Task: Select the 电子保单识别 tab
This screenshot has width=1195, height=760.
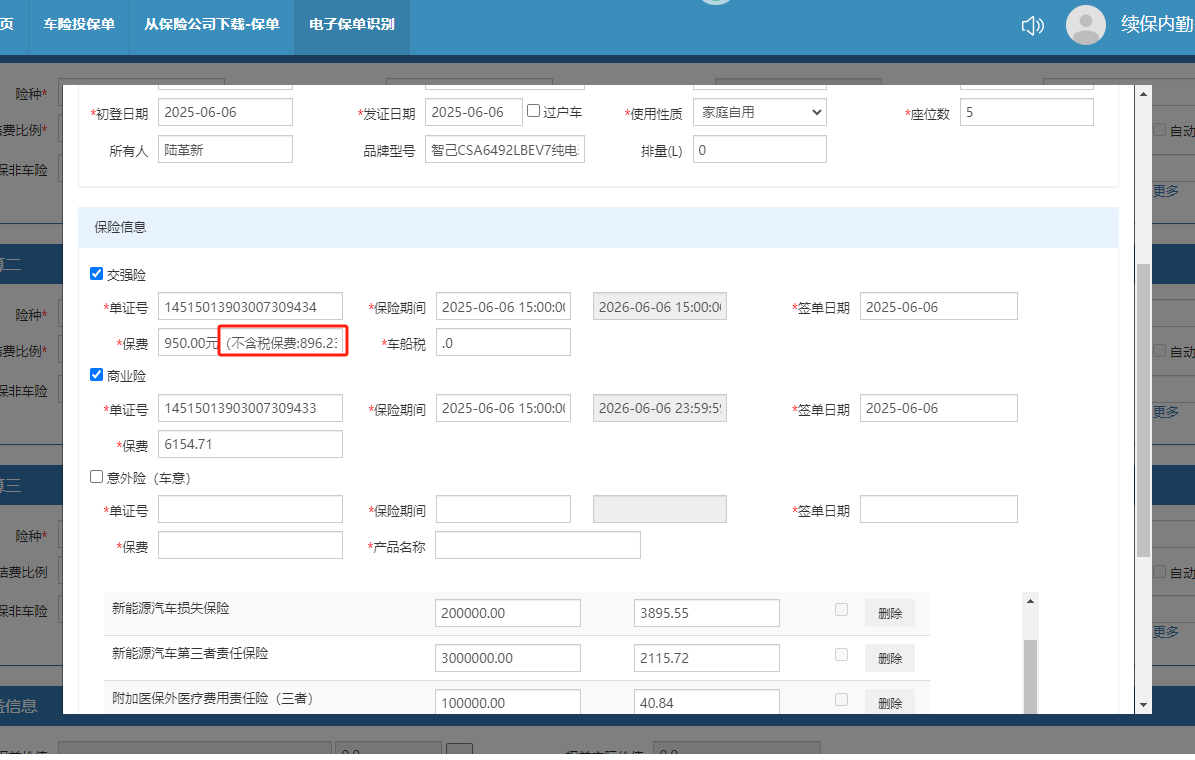Action: [x=352, y=24]
